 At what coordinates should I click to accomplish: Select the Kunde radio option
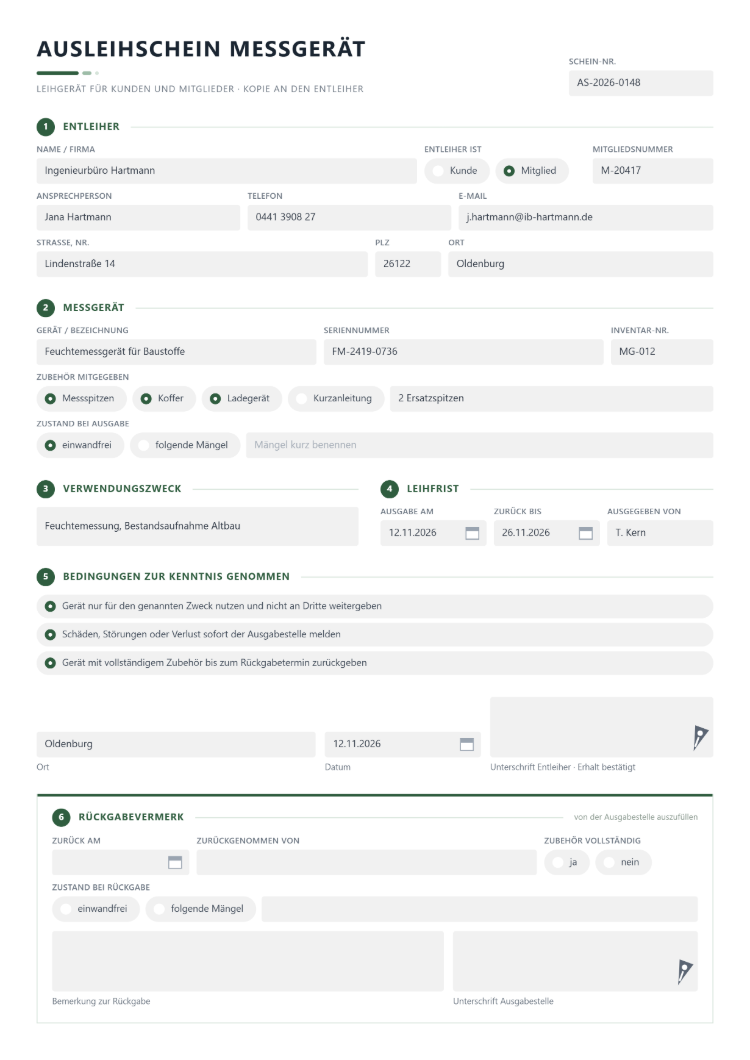tap(456, 171)
